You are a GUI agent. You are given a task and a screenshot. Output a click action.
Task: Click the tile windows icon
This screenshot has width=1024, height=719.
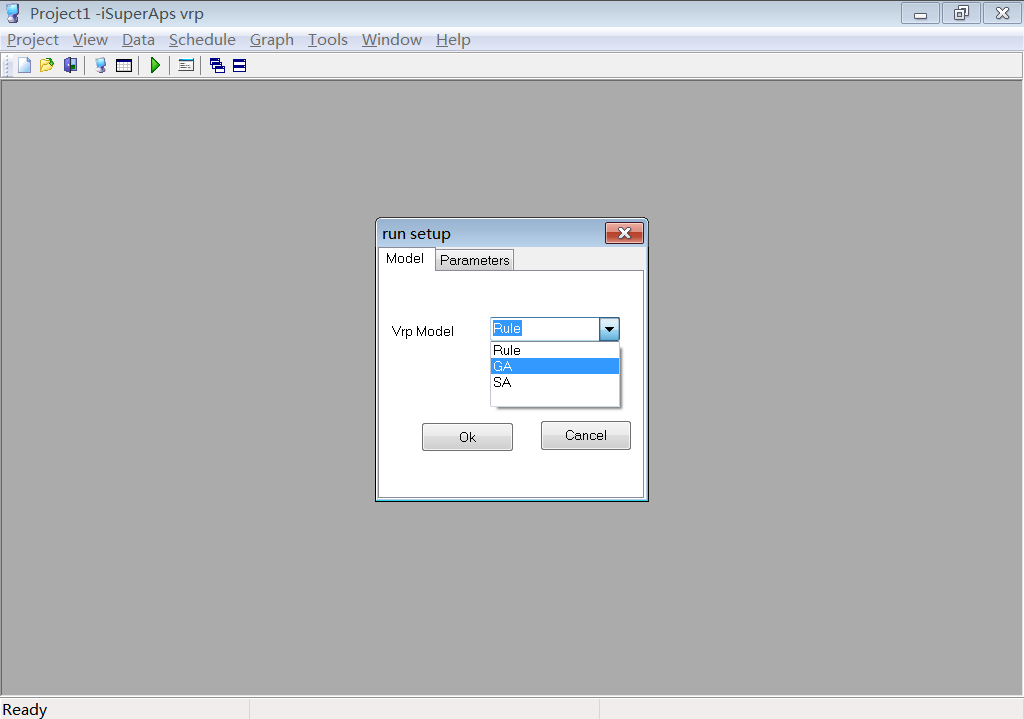click(240, 66)
